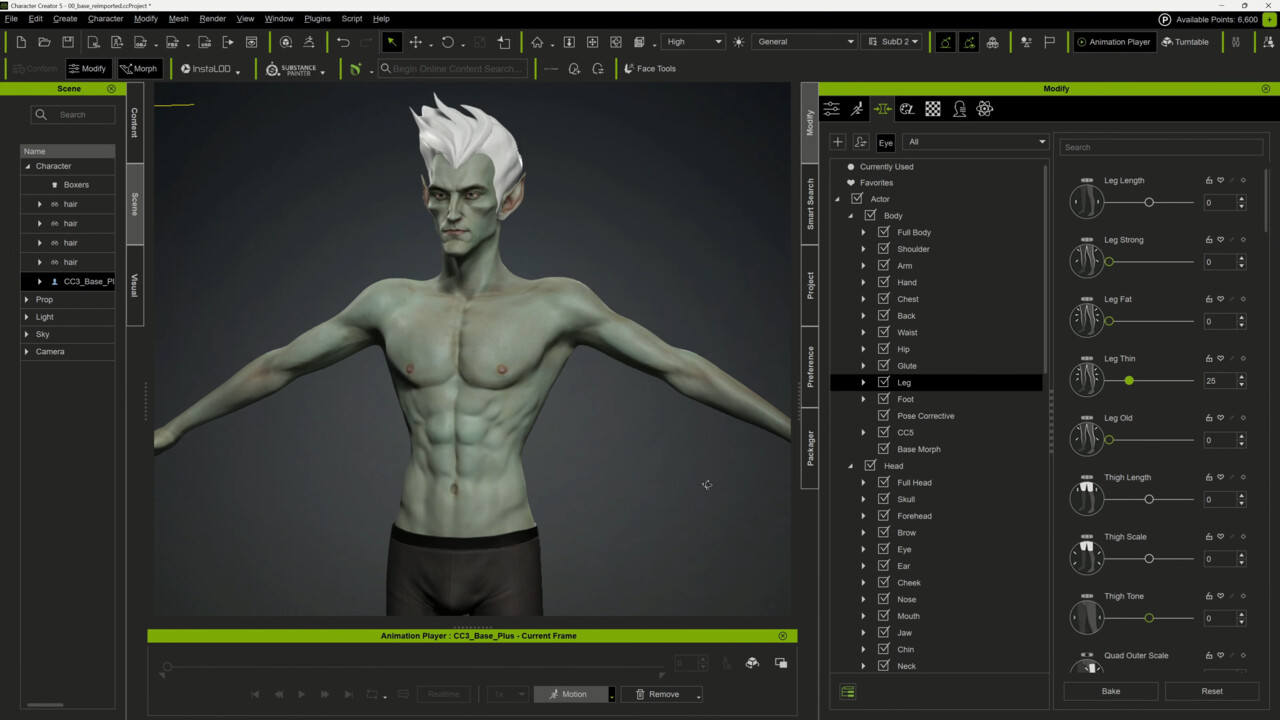Open the Plugins menu
1280x720 pixels.
point(317,19)
